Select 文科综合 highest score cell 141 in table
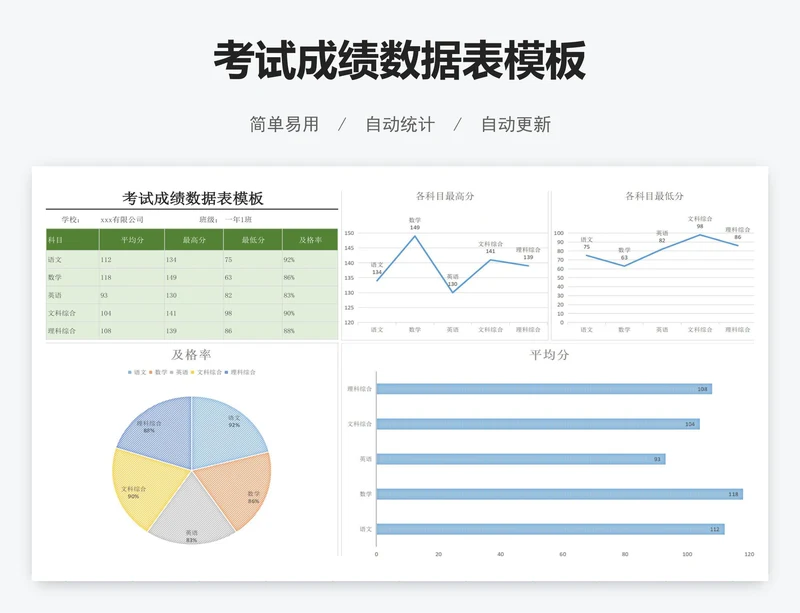Viewport: 800px width, 613px height. [194, 313]
